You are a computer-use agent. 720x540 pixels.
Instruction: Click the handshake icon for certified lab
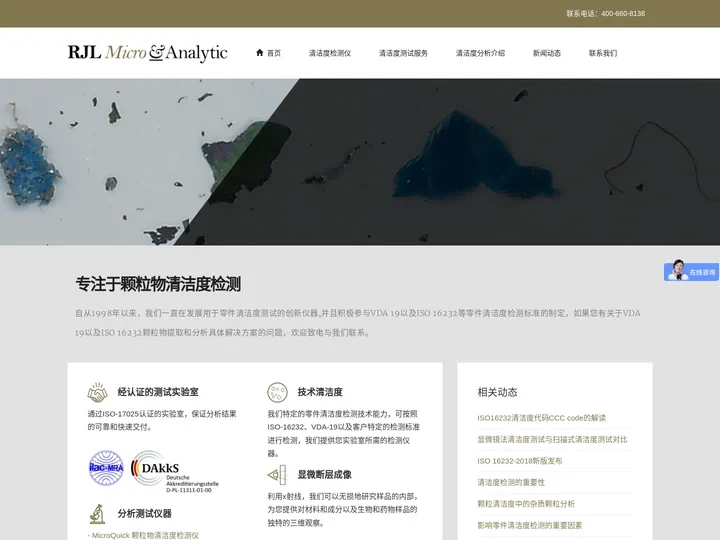pos(97,392)
